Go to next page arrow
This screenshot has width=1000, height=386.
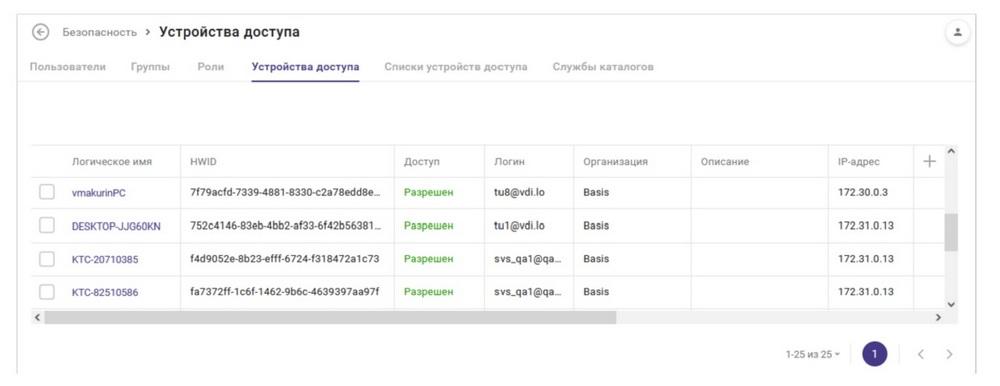(x=950, y=354)
